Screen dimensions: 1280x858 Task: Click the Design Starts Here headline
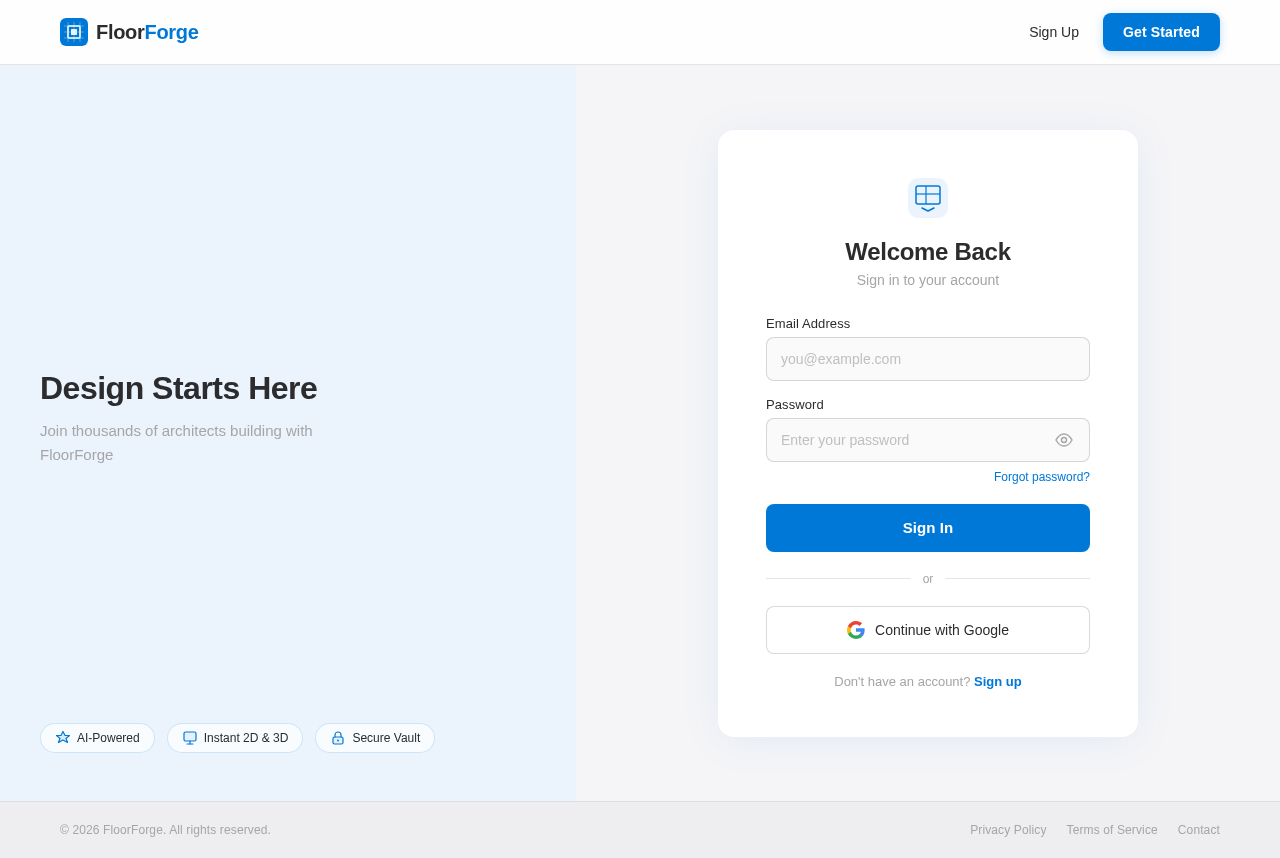[x=179, y=388]
